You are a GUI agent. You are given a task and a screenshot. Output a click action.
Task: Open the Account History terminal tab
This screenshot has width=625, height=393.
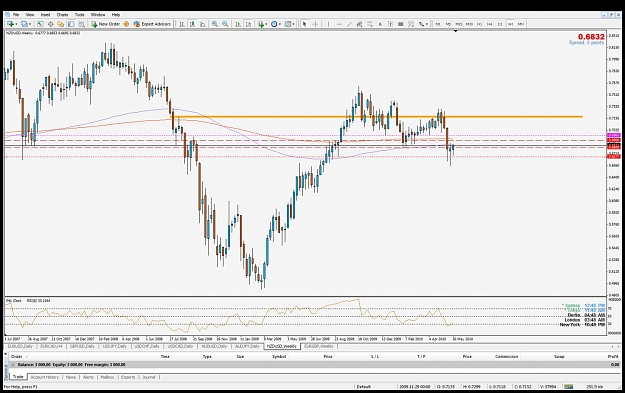45,377
